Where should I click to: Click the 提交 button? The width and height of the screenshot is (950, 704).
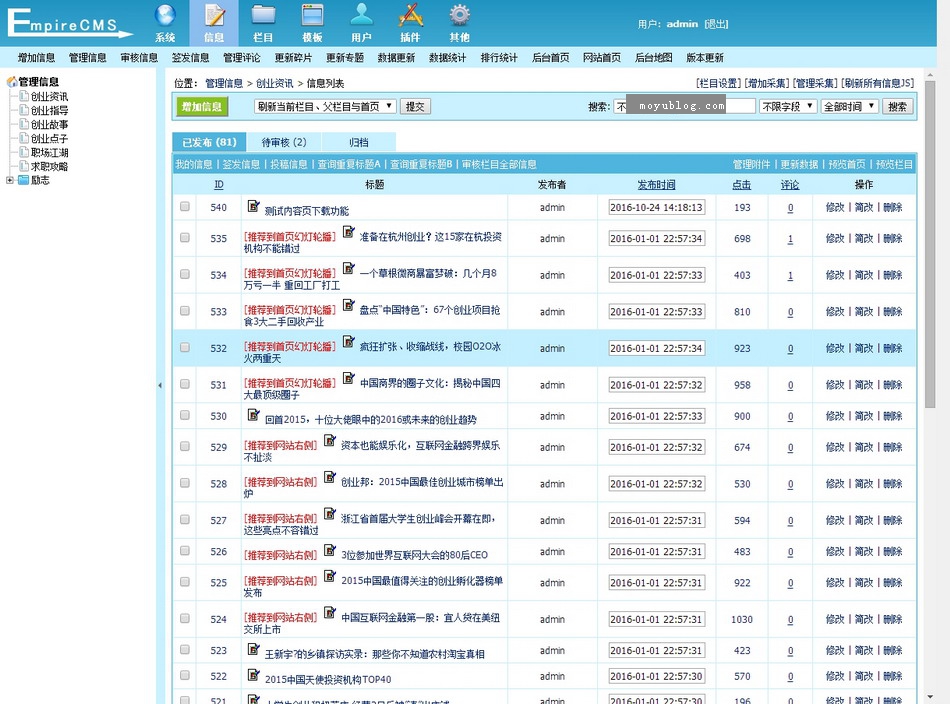pos(415,107)
